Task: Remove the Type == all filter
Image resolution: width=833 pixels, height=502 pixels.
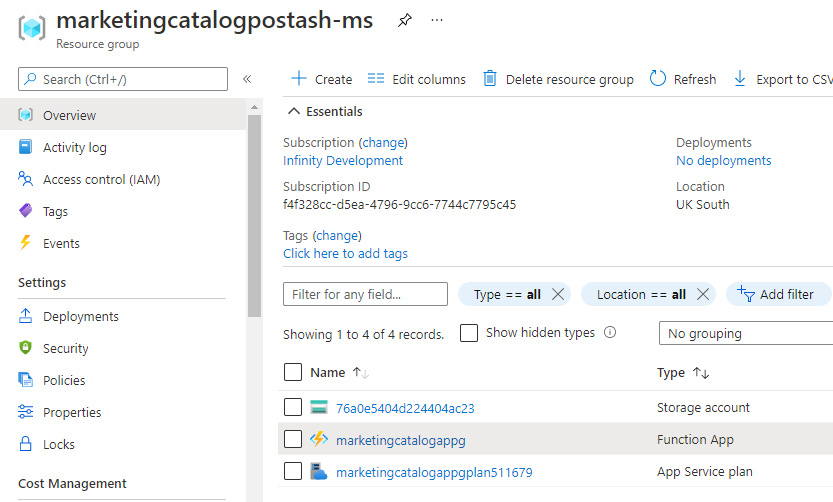Action: [x=558, y=294]
